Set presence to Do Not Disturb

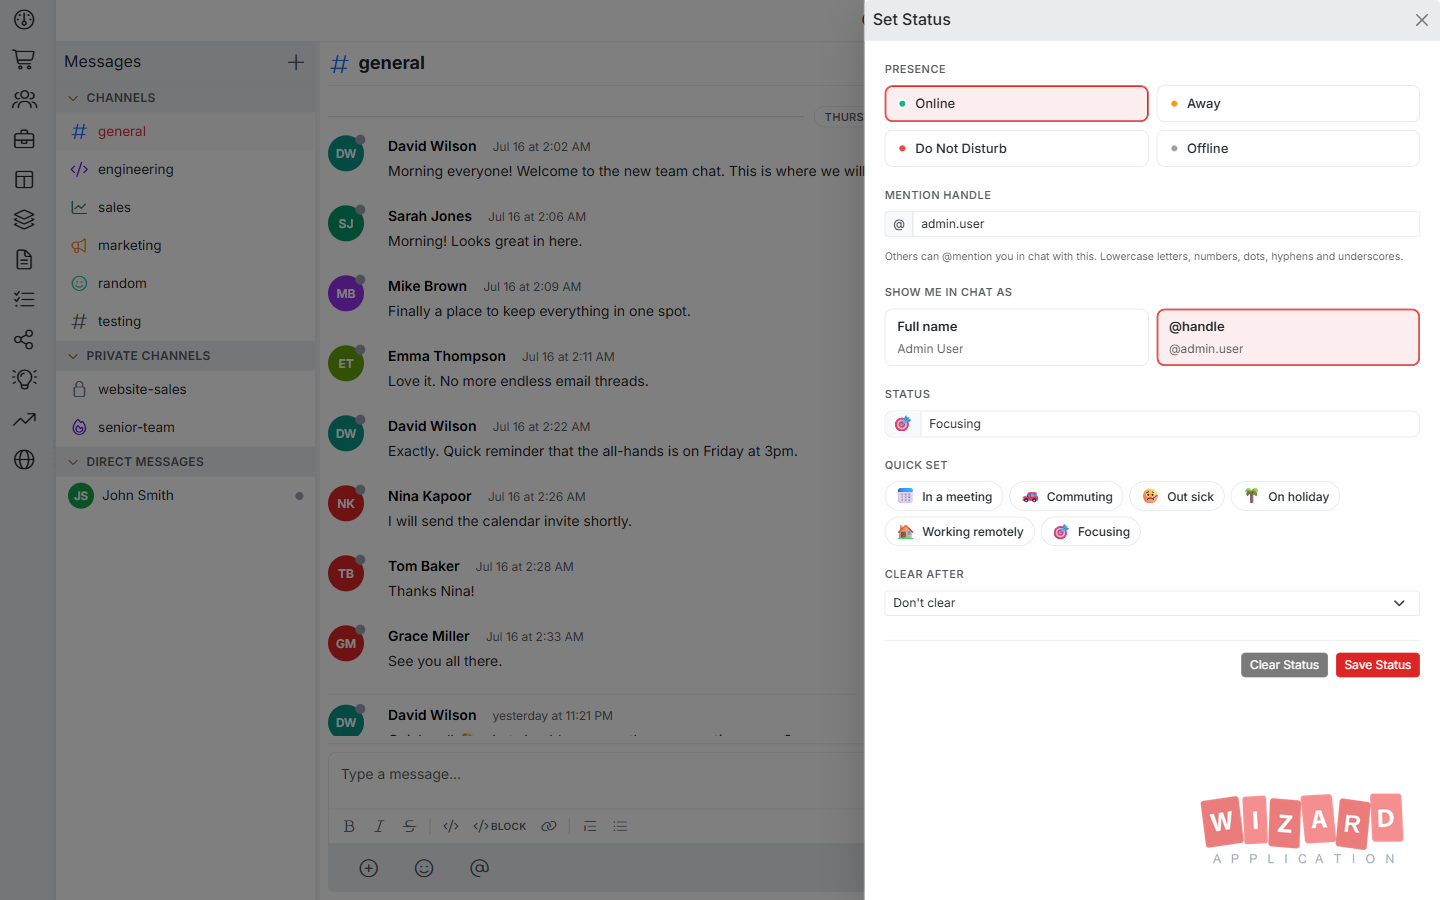pyautogui.click(x=1016, y=148)
